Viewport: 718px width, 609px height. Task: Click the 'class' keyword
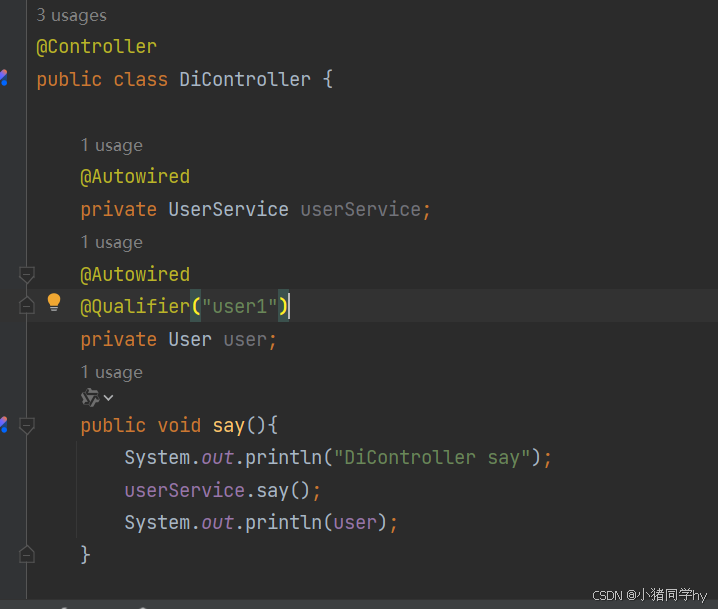[141, 79]
